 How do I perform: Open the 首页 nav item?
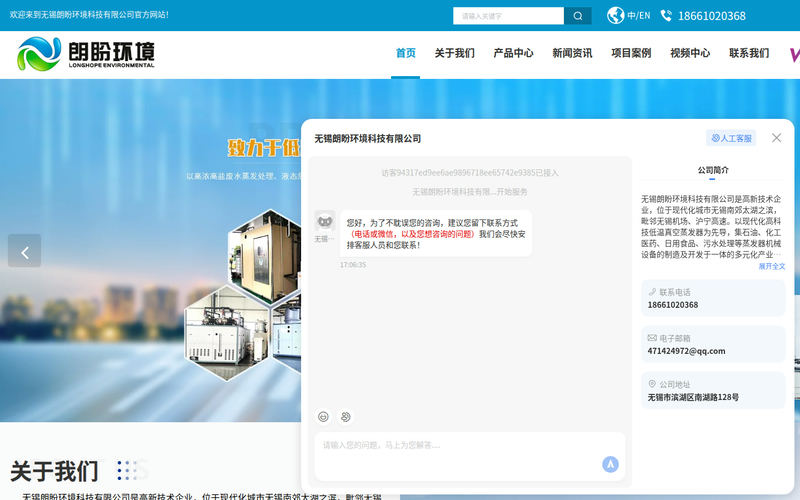(406, 53)
